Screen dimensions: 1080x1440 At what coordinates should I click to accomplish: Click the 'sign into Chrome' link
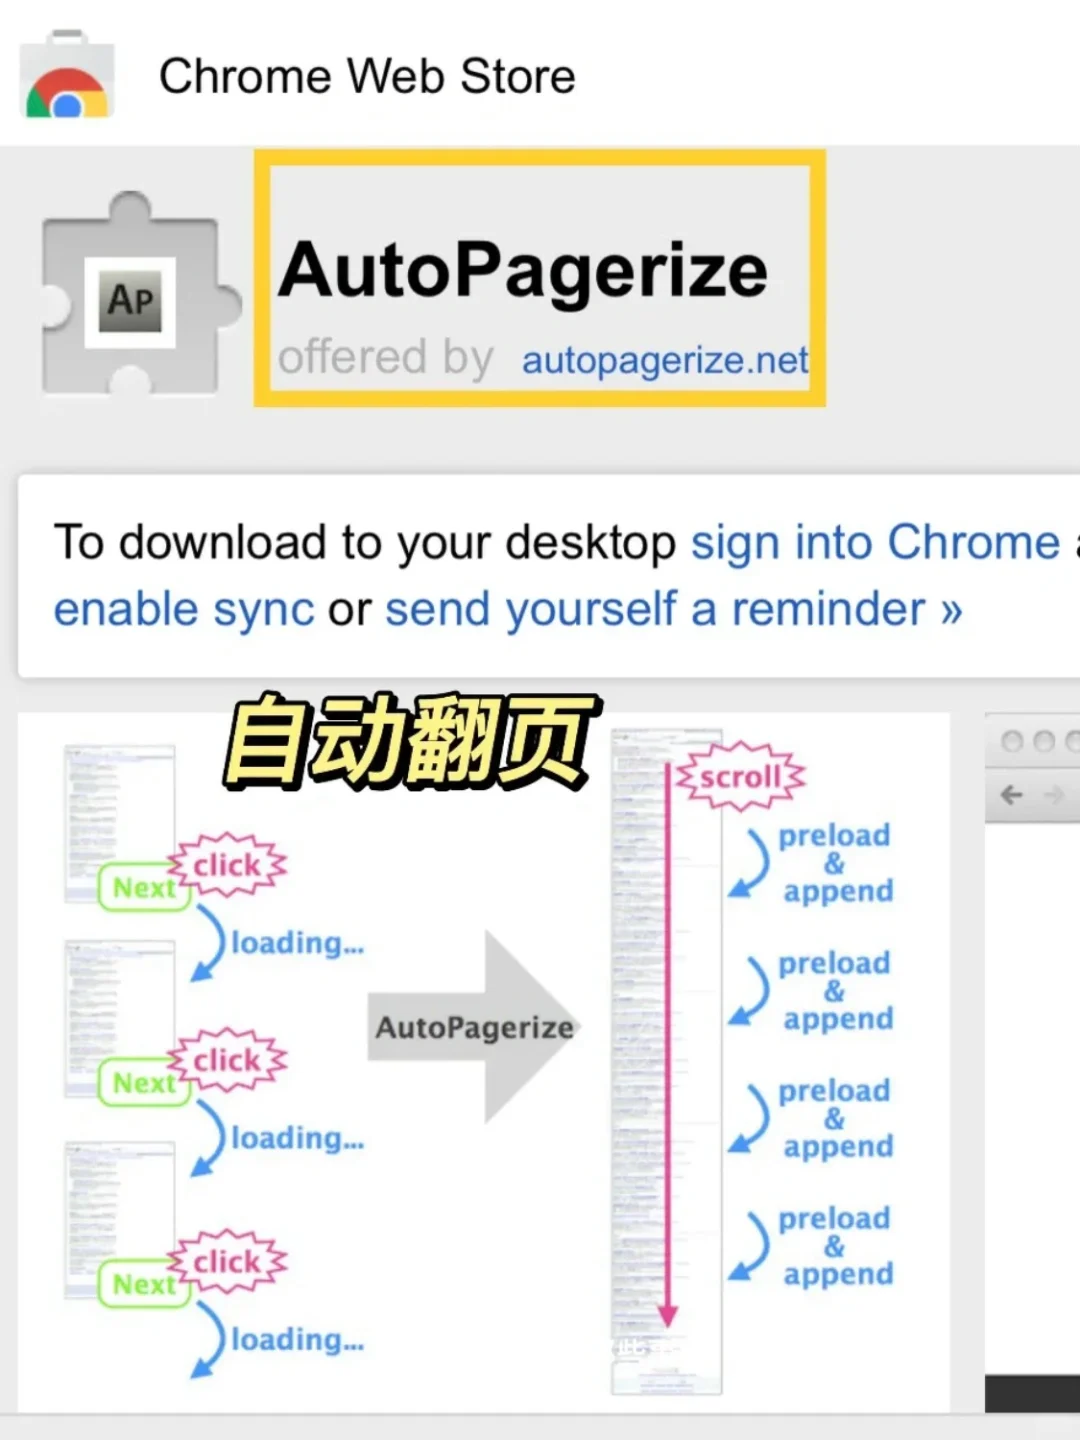click(x=875, y=542)
